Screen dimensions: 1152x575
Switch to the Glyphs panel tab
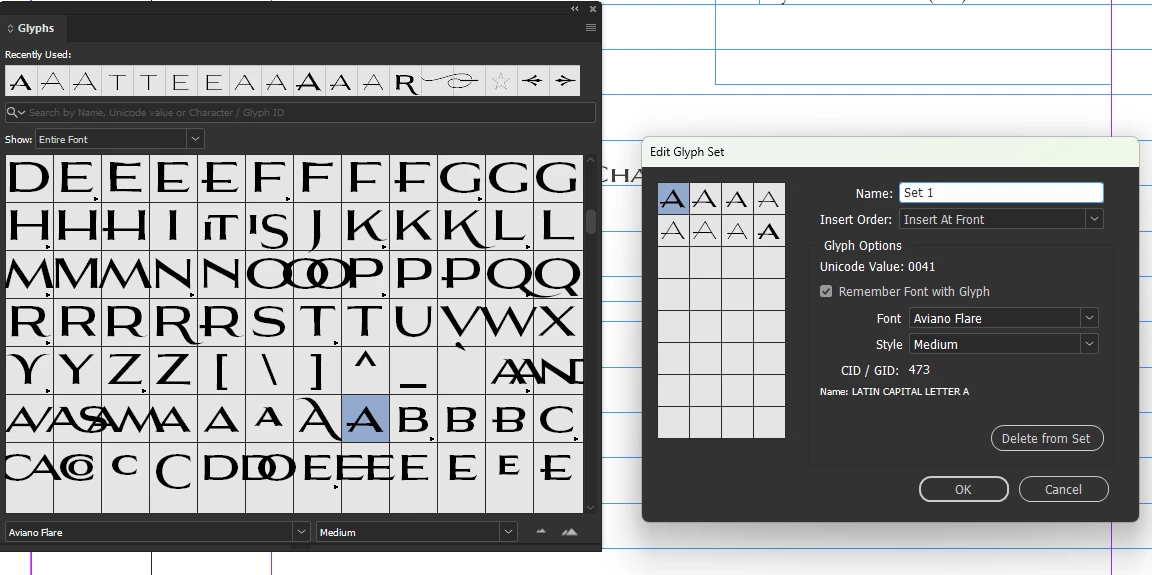click(x=35, y=29)
